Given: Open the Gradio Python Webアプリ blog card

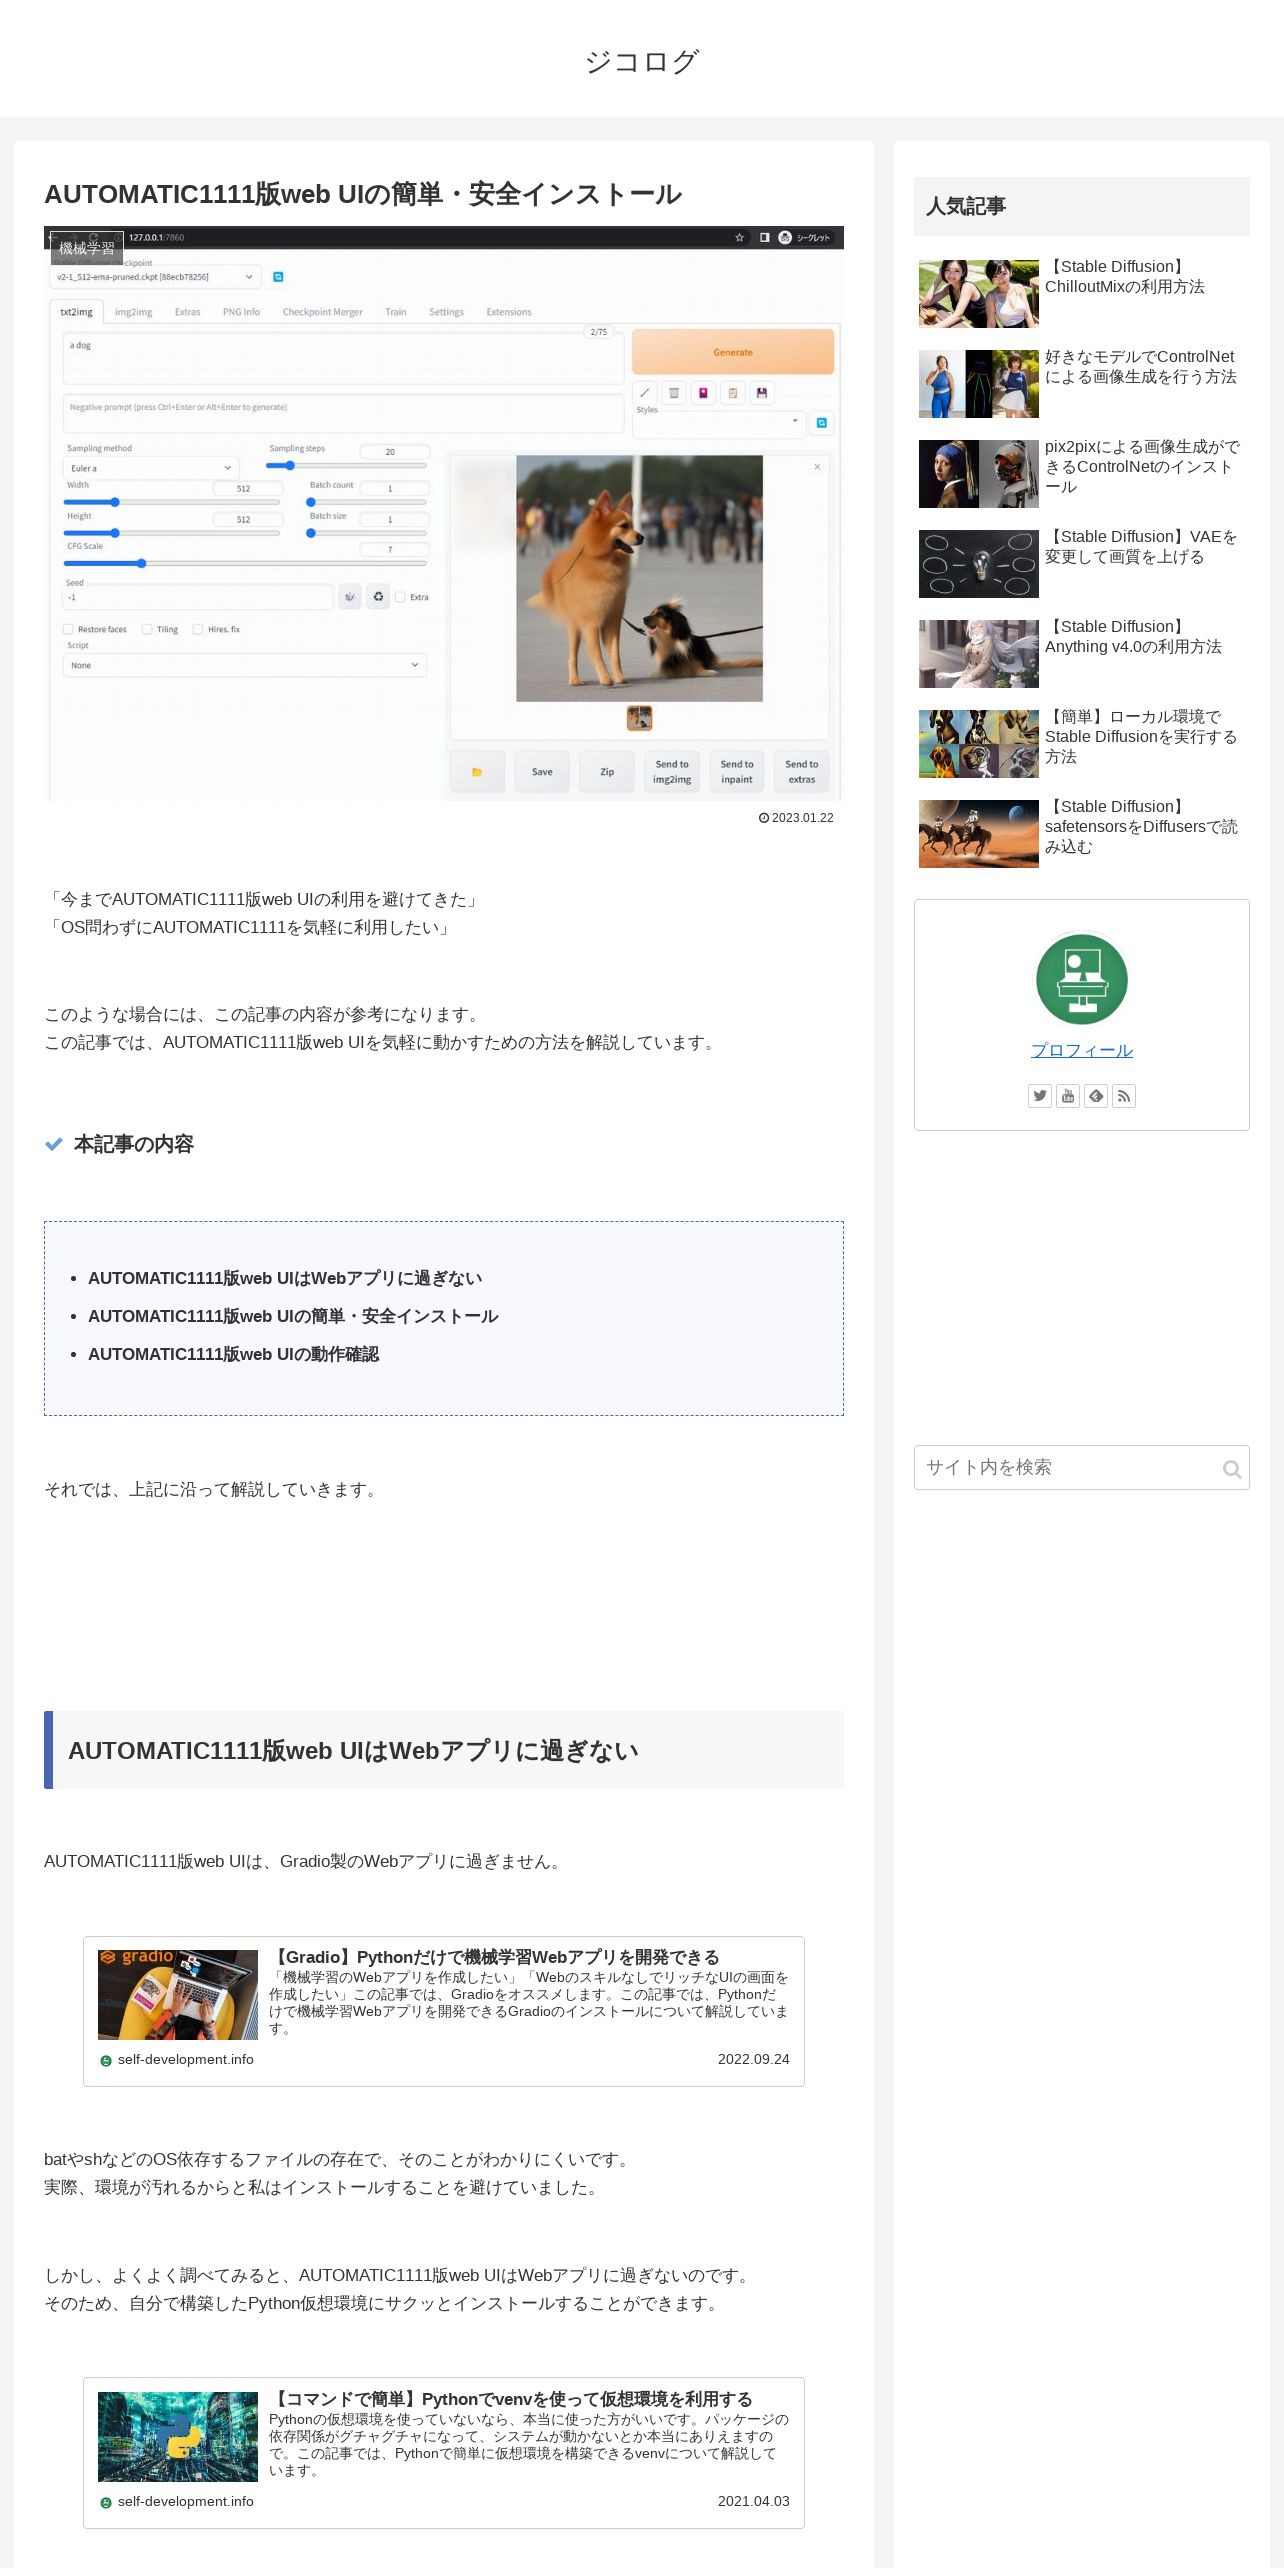Looking at the screenshot, I should (444, 2011).
